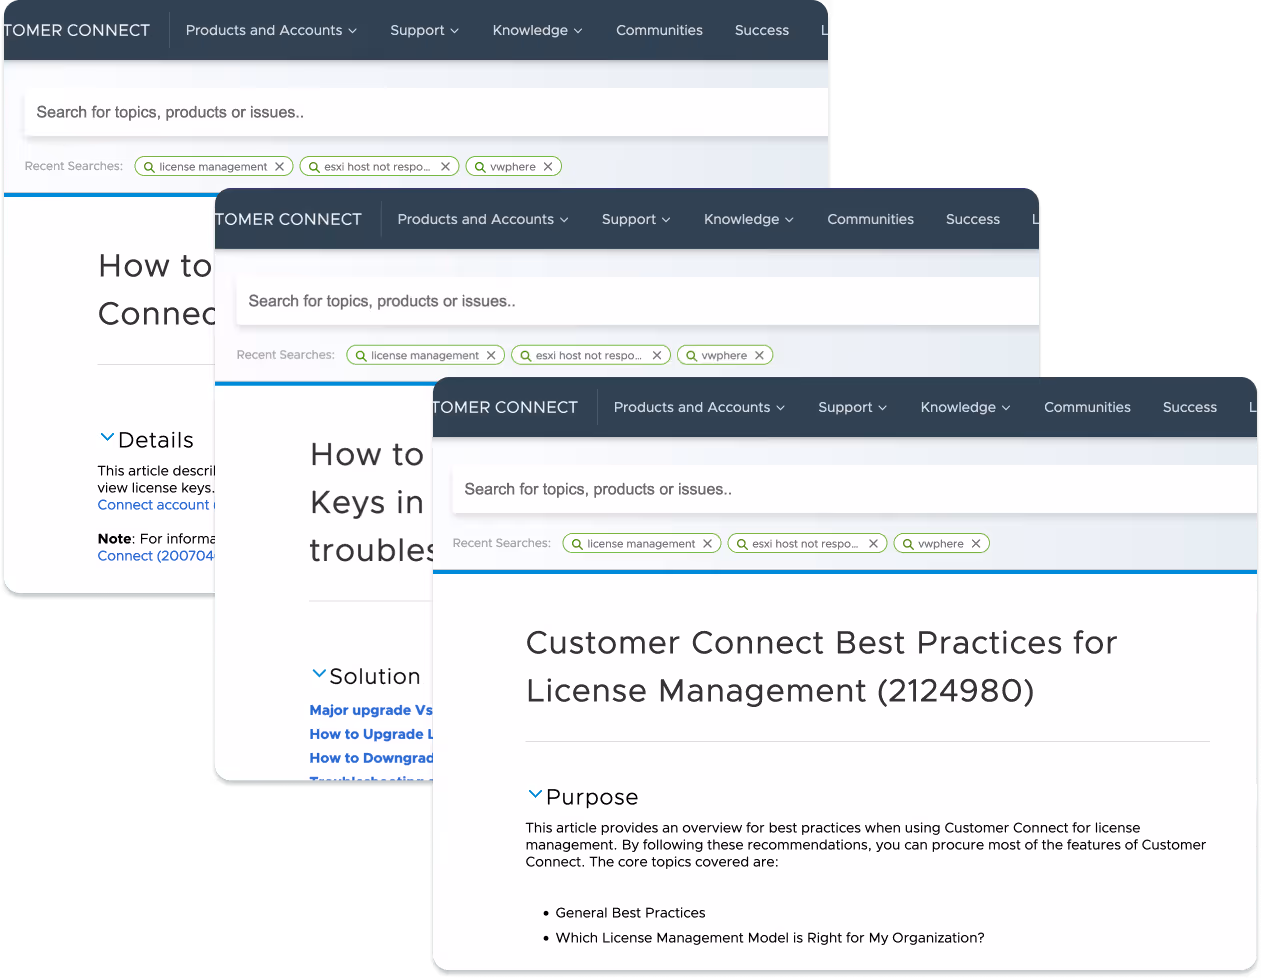The image size is (1261, 978).
Task: Click CUSTOMER CONNECT logo in back window
Action: tap(77, 30)
